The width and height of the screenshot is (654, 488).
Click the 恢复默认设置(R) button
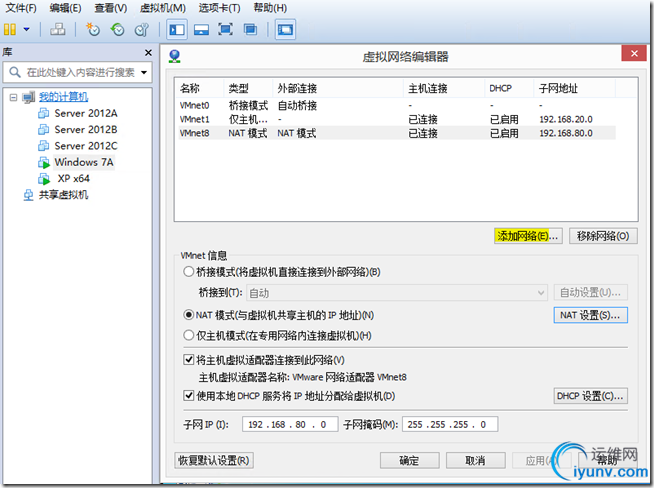[214, 460]
